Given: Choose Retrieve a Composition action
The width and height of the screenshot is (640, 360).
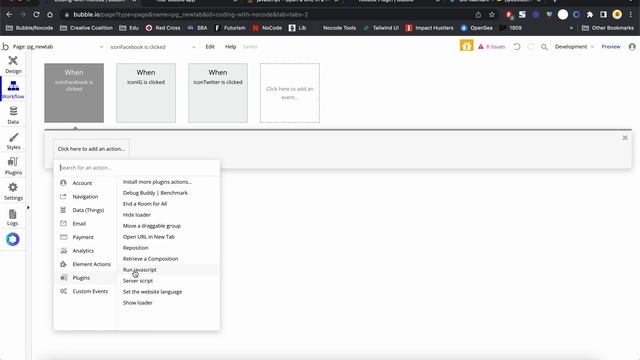Looking at the screenshot, I should click(x=150, y=259).
